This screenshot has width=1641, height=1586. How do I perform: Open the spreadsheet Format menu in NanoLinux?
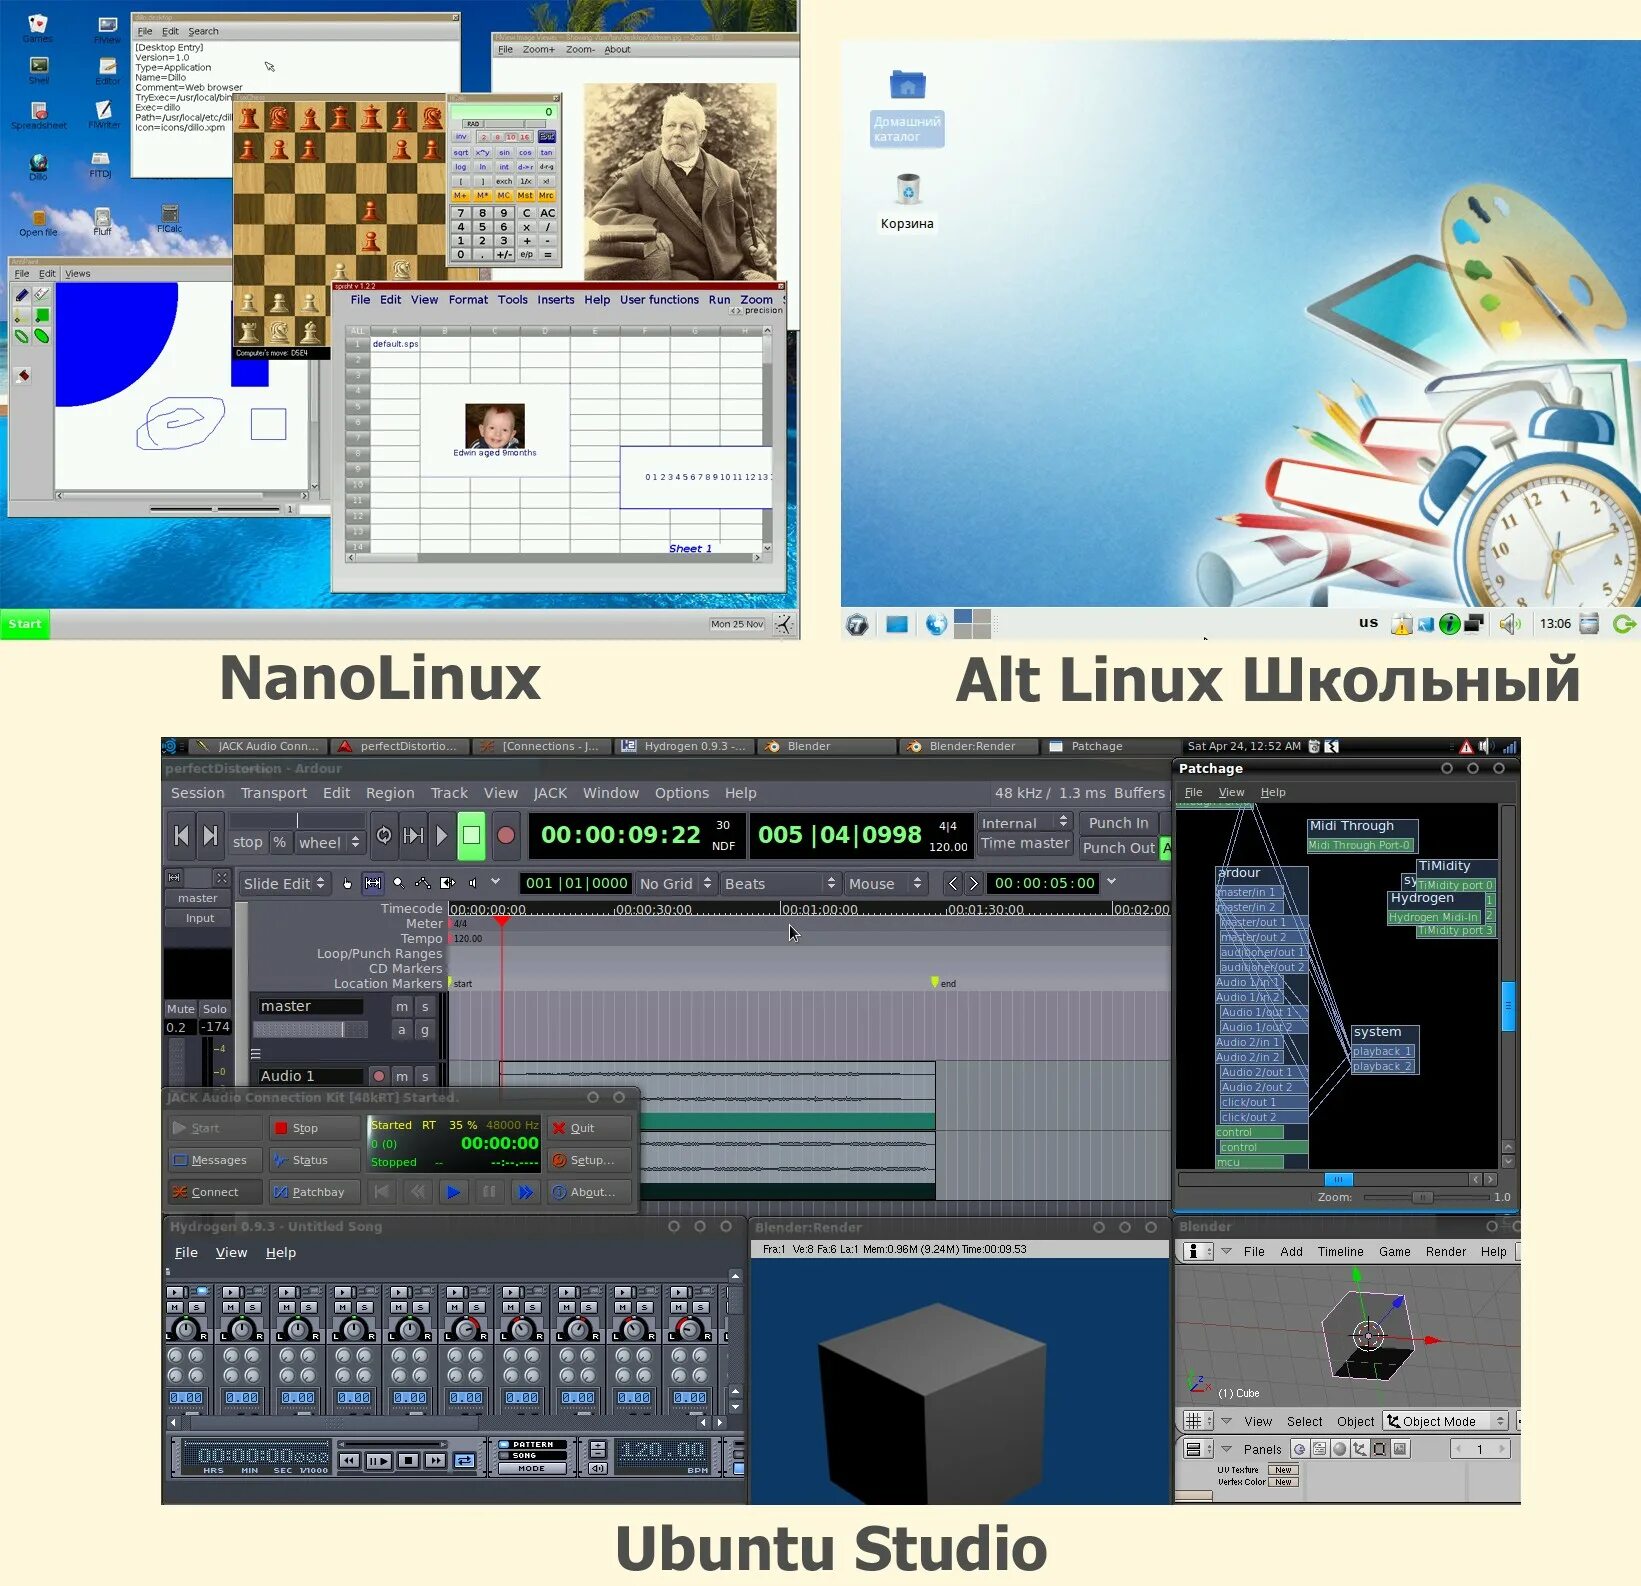[468, 300]
